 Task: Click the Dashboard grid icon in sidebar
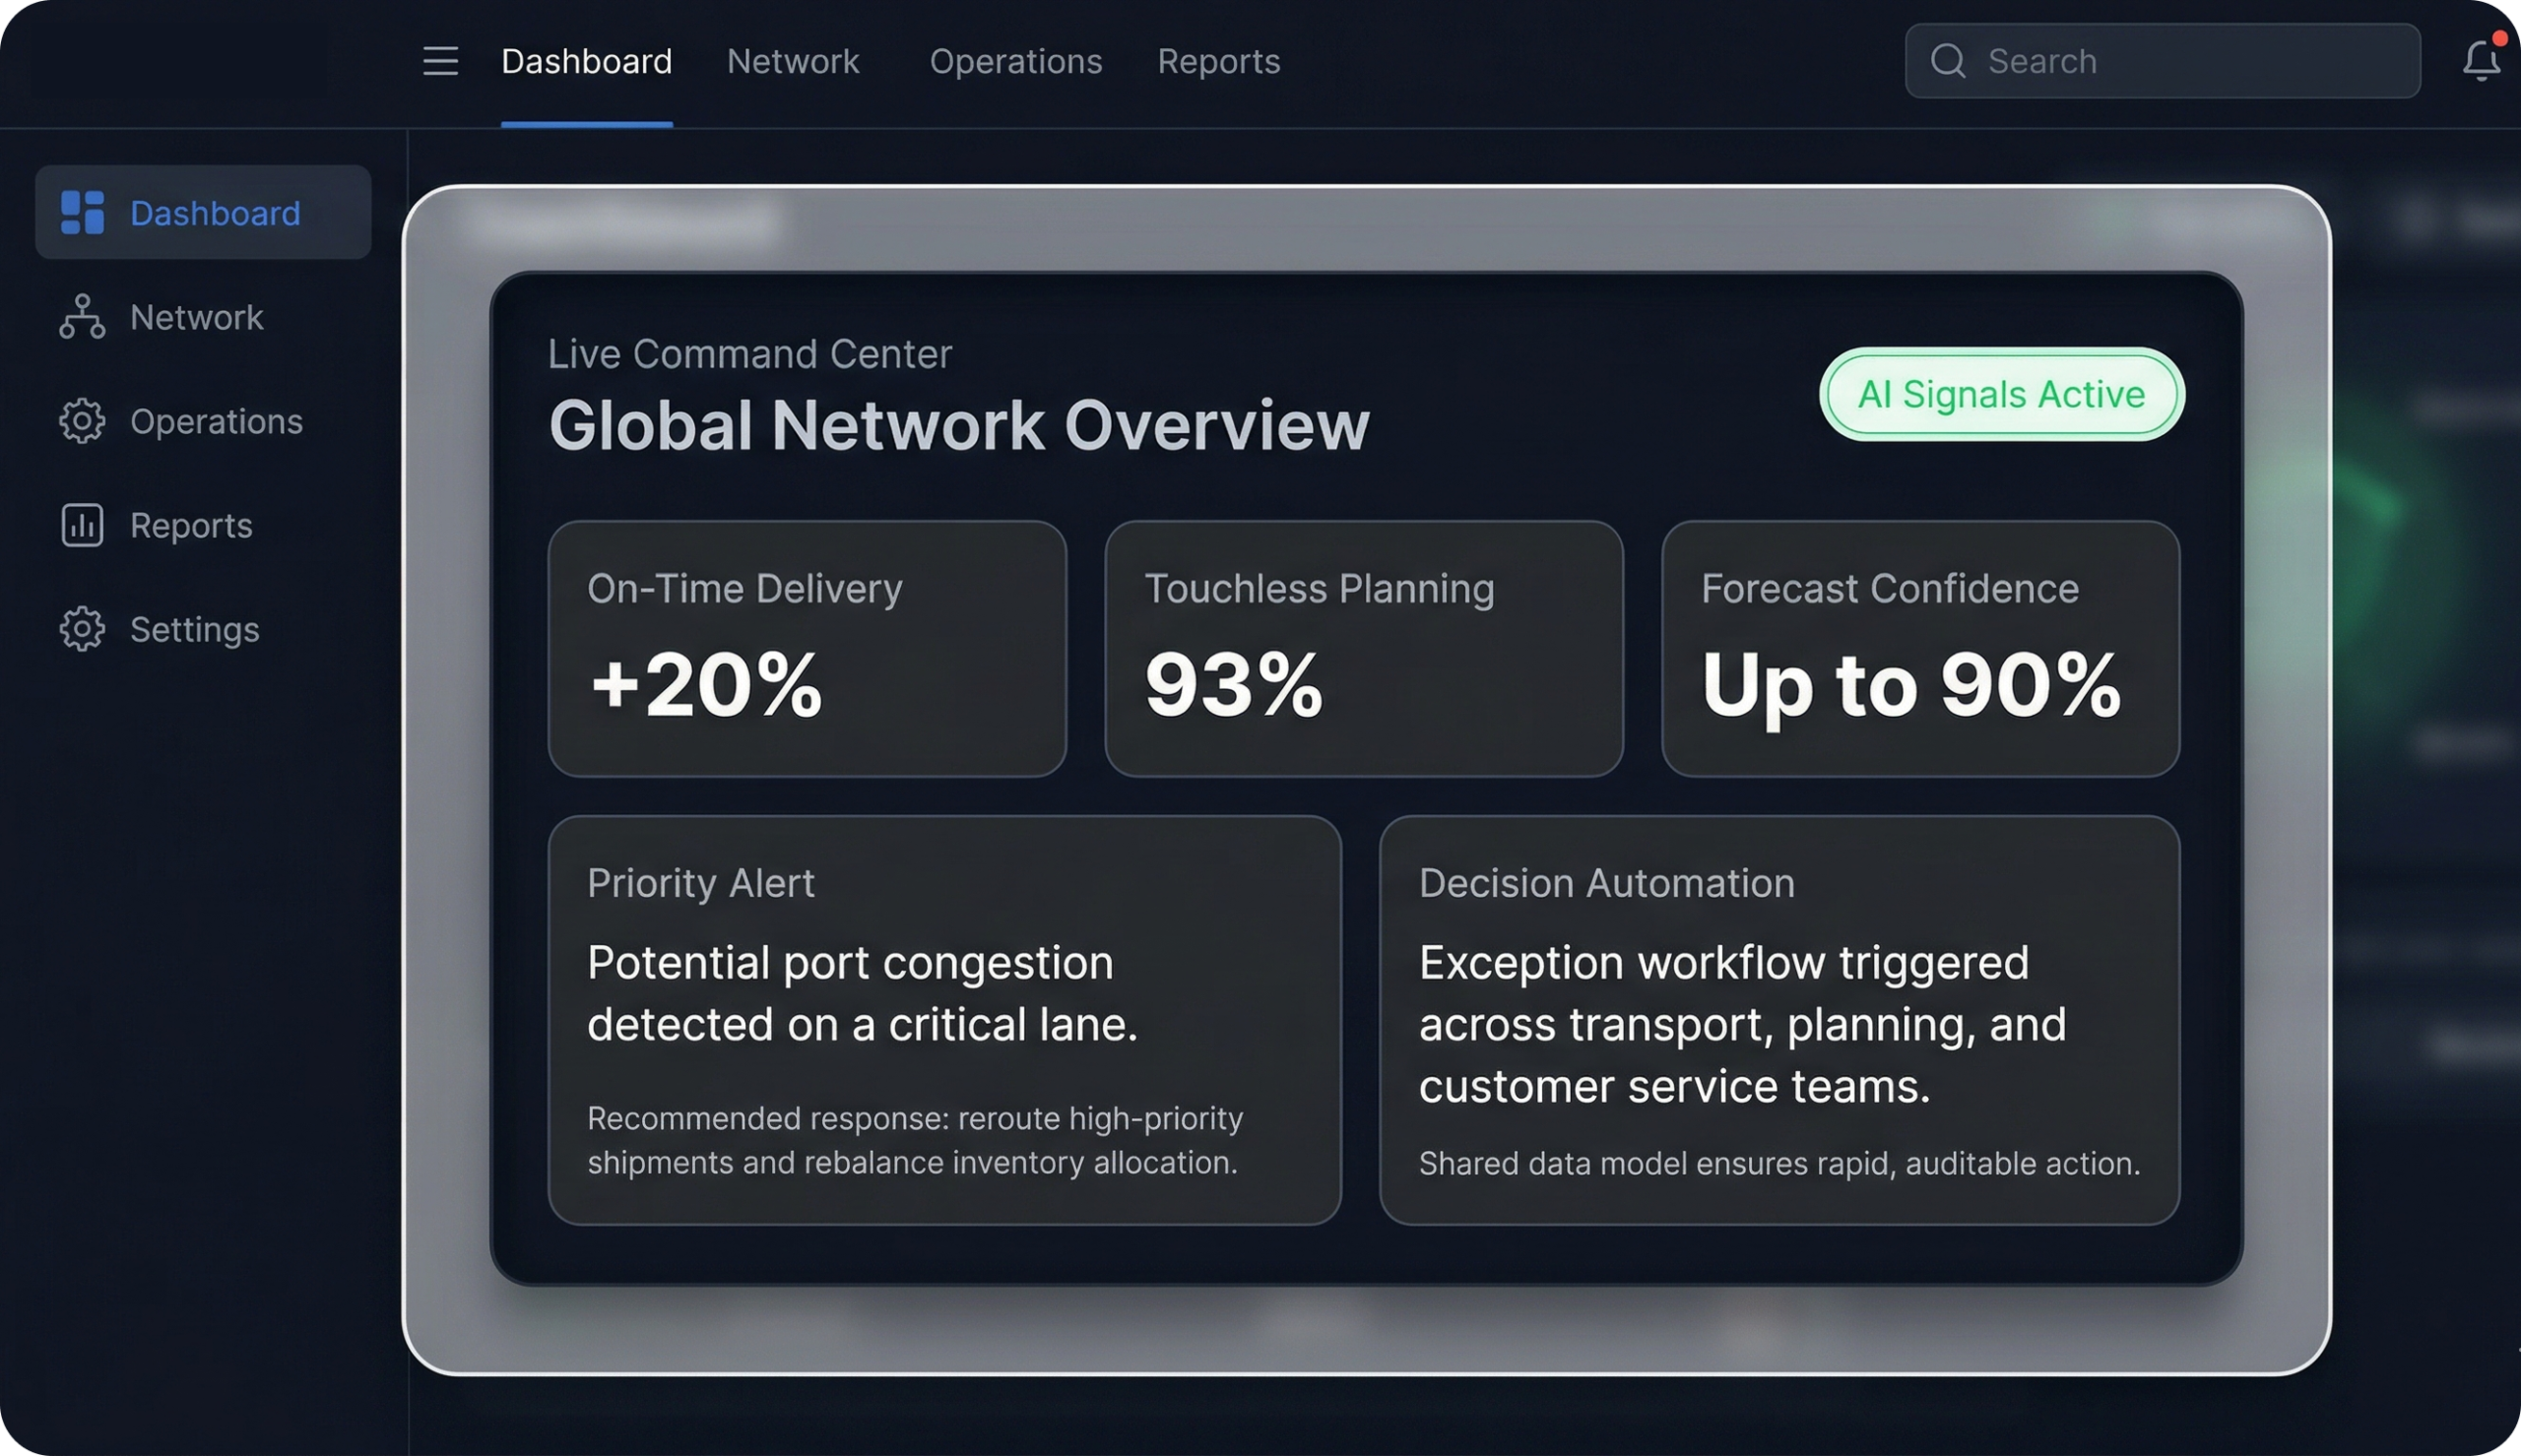(82, 213)
